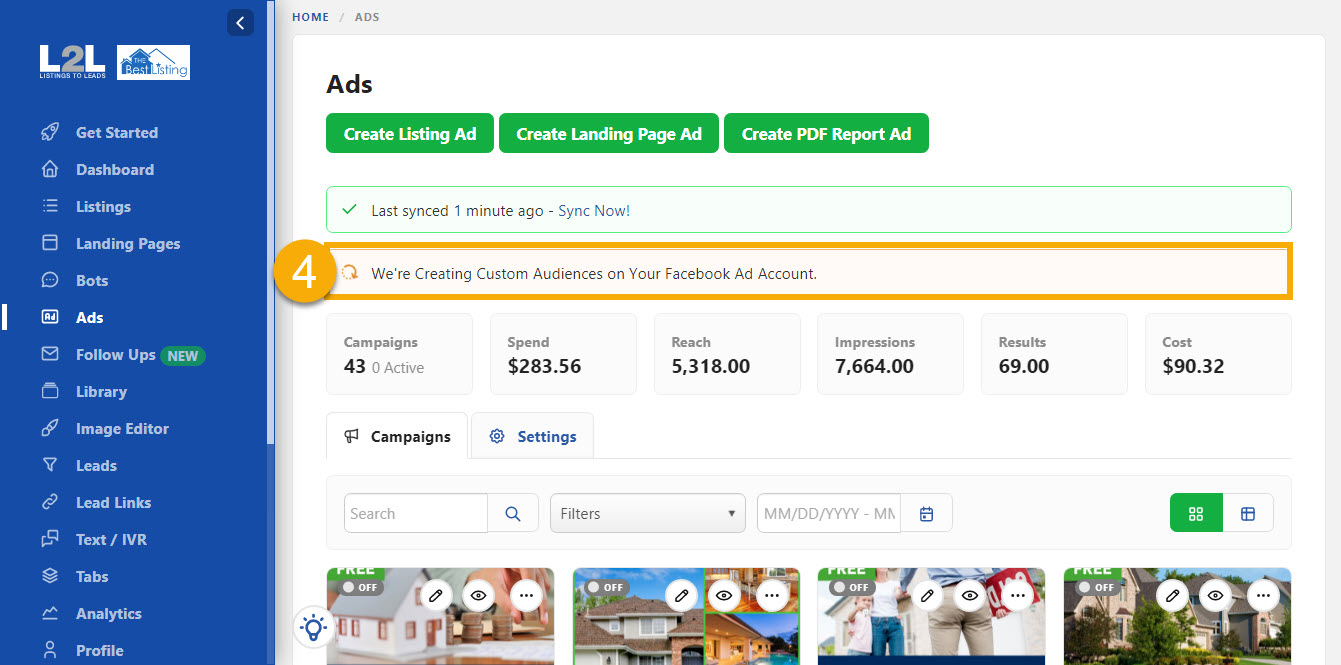Switch to grid view layout

pyautogui.click(x=1196, y=513)
